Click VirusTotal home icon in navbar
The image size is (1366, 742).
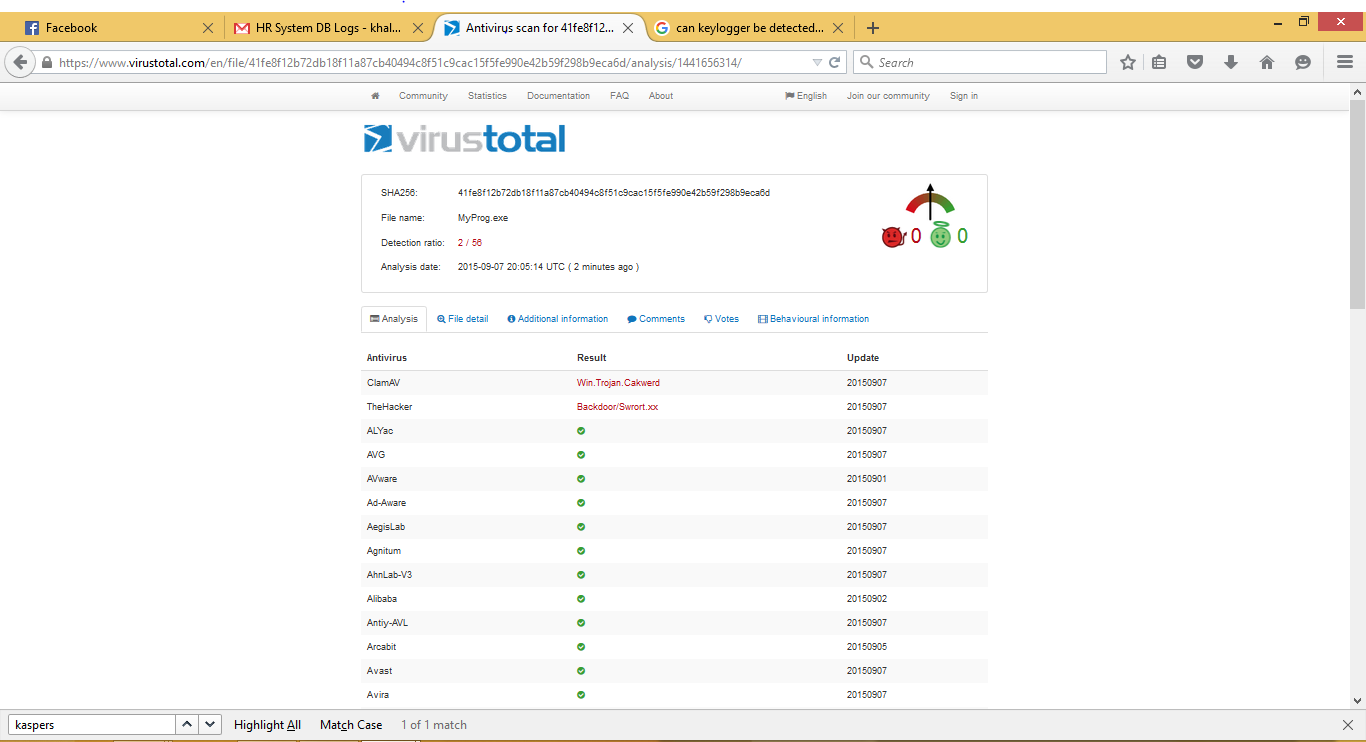click(x=375, y=96)
